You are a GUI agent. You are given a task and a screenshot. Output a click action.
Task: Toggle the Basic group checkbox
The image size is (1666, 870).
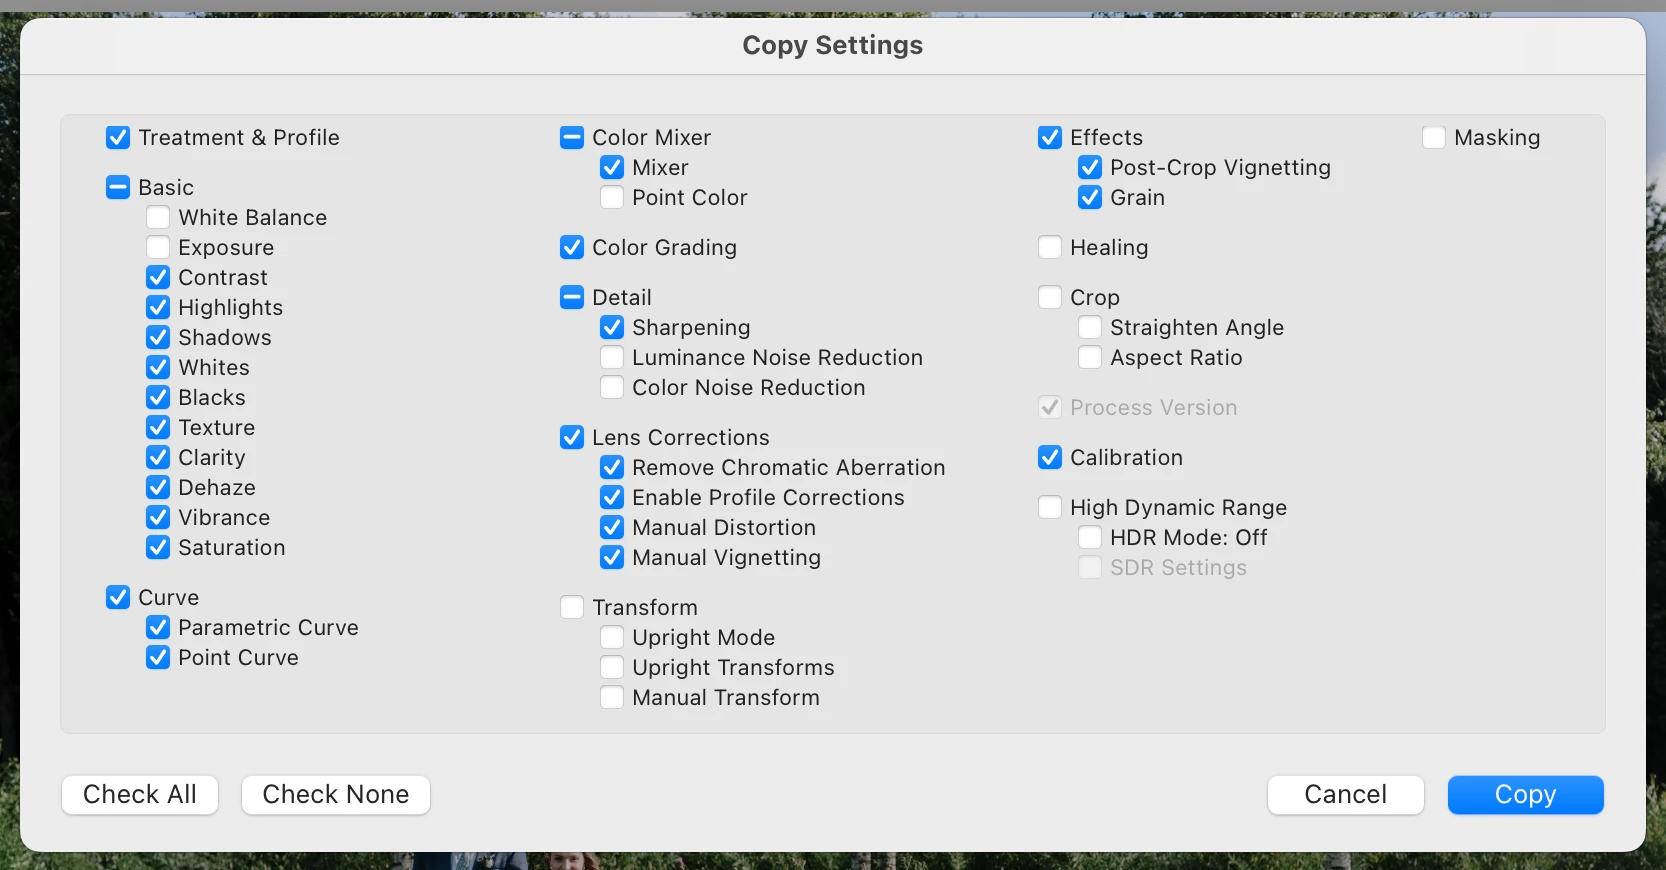(118, 188)
